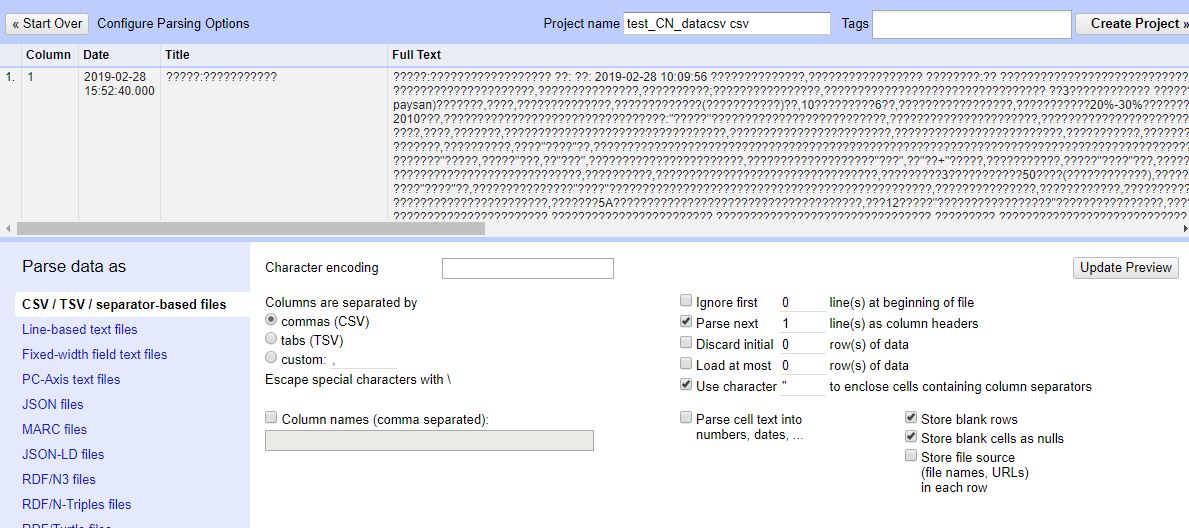Toggle Store blank cells as nulls checkbox

point(911,437)
